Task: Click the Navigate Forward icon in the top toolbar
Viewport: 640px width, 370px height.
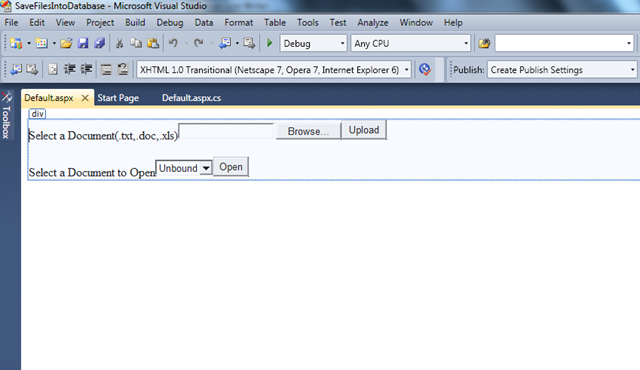Action: pyautogui.click(x=249, y=43)
